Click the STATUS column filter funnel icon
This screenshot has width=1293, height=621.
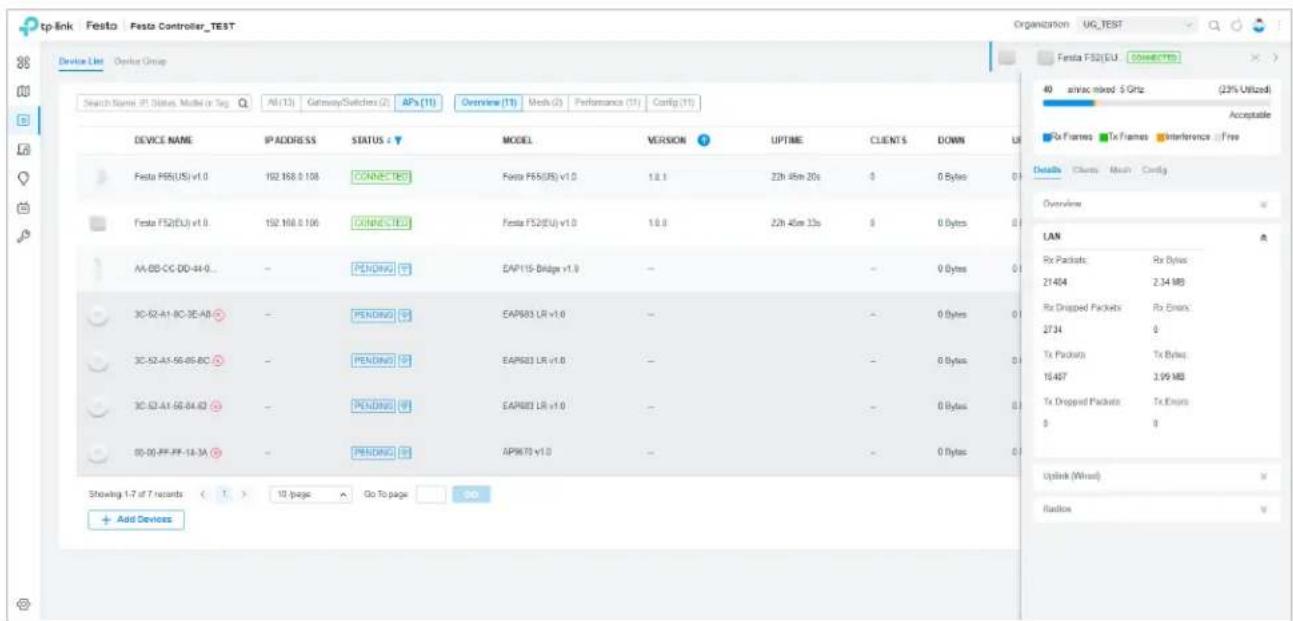tap(397, 143)
